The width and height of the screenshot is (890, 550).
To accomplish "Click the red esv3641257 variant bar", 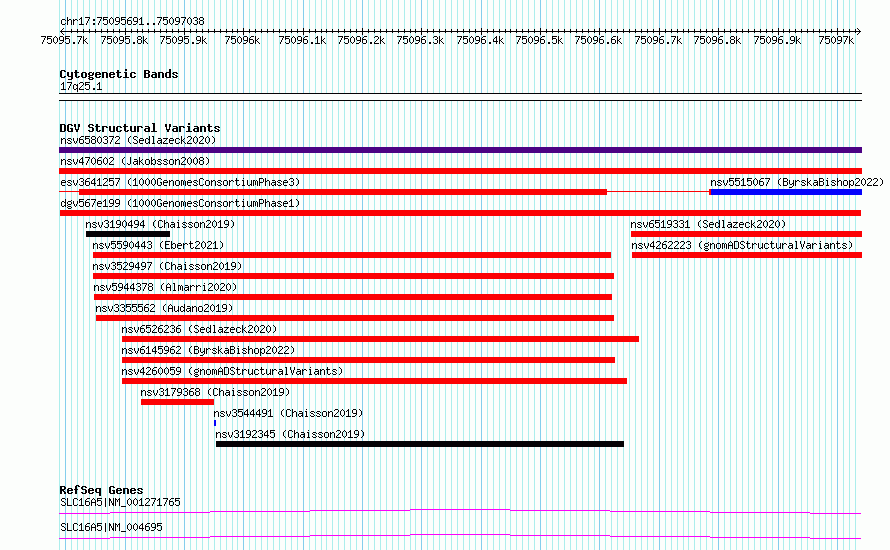I will [x=343, y=192].
